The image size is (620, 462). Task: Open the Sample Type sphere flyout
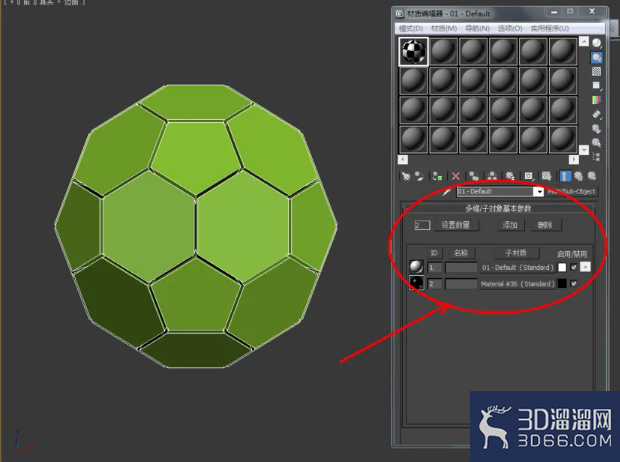point(597,43)
